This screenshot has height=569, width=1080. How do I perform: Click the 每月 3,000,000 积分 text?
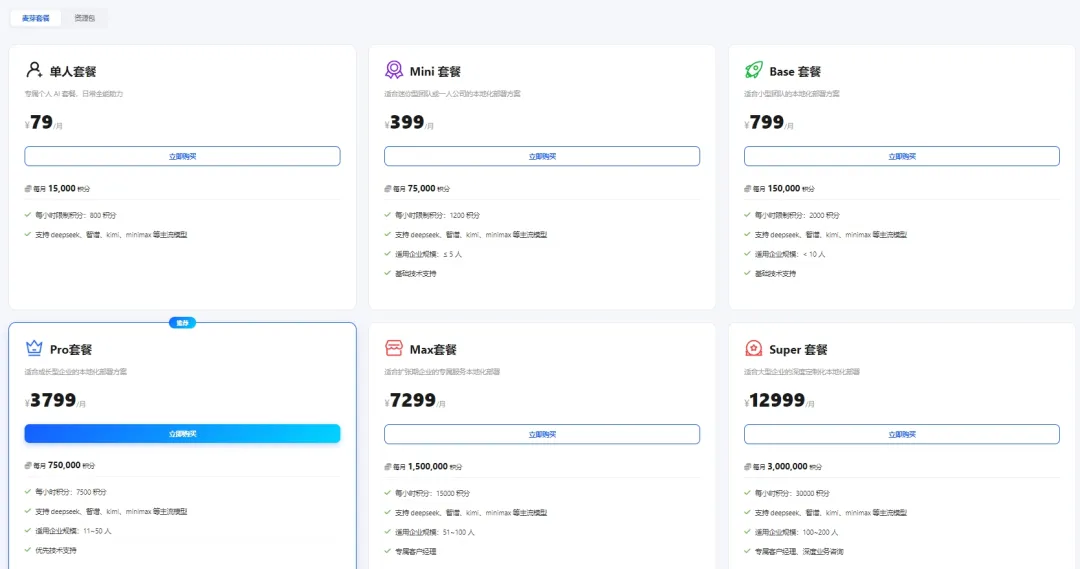coord(787,467)
